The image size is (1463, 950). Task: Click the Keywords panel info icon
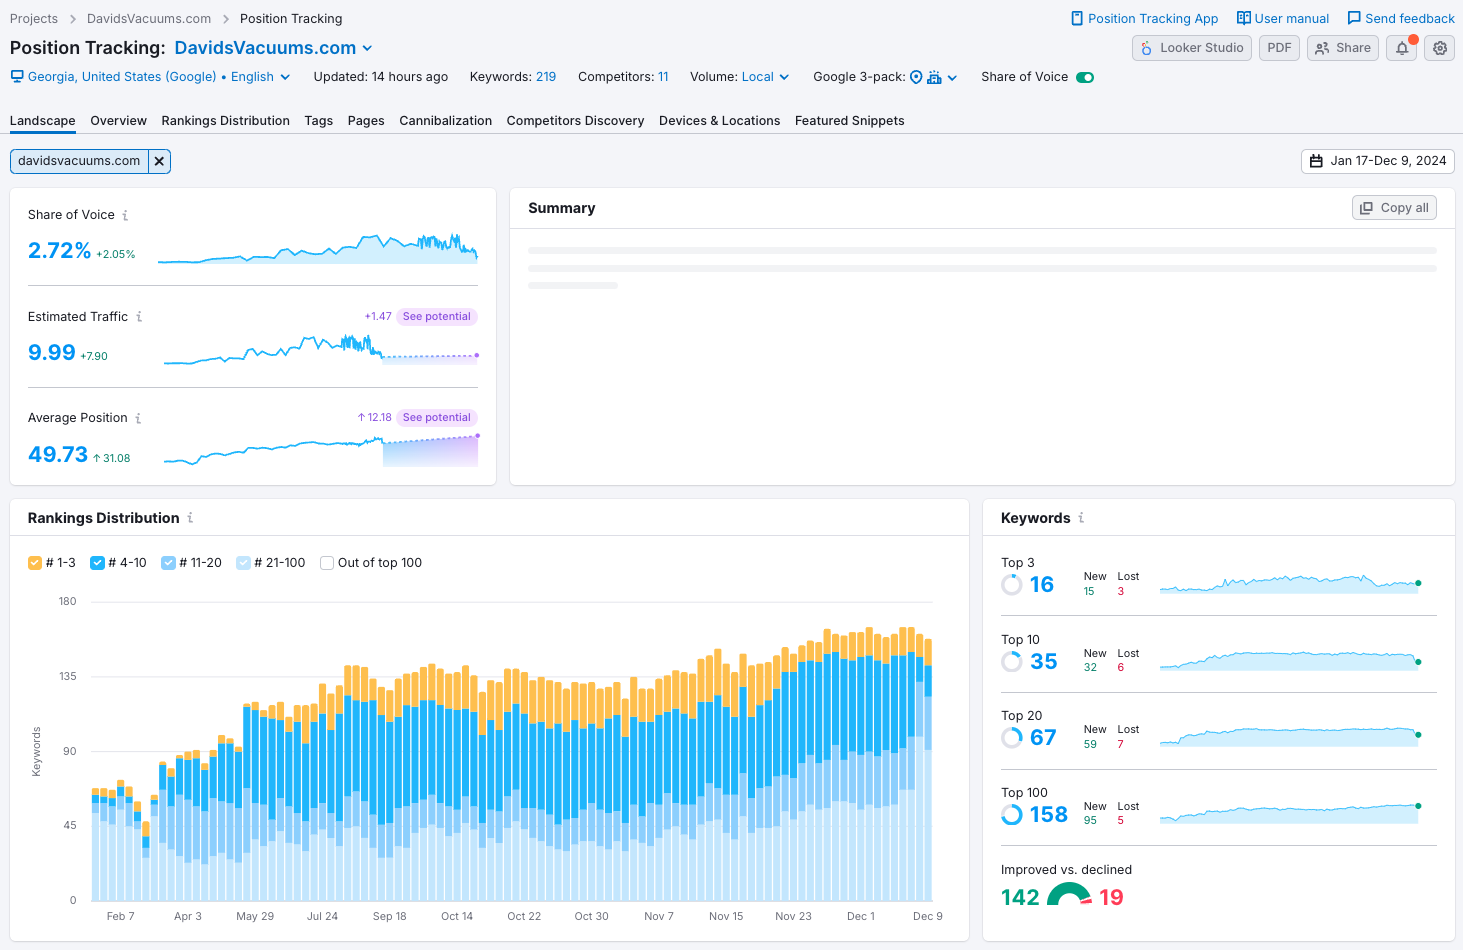pyautogui.click(x=1081, y=518)
